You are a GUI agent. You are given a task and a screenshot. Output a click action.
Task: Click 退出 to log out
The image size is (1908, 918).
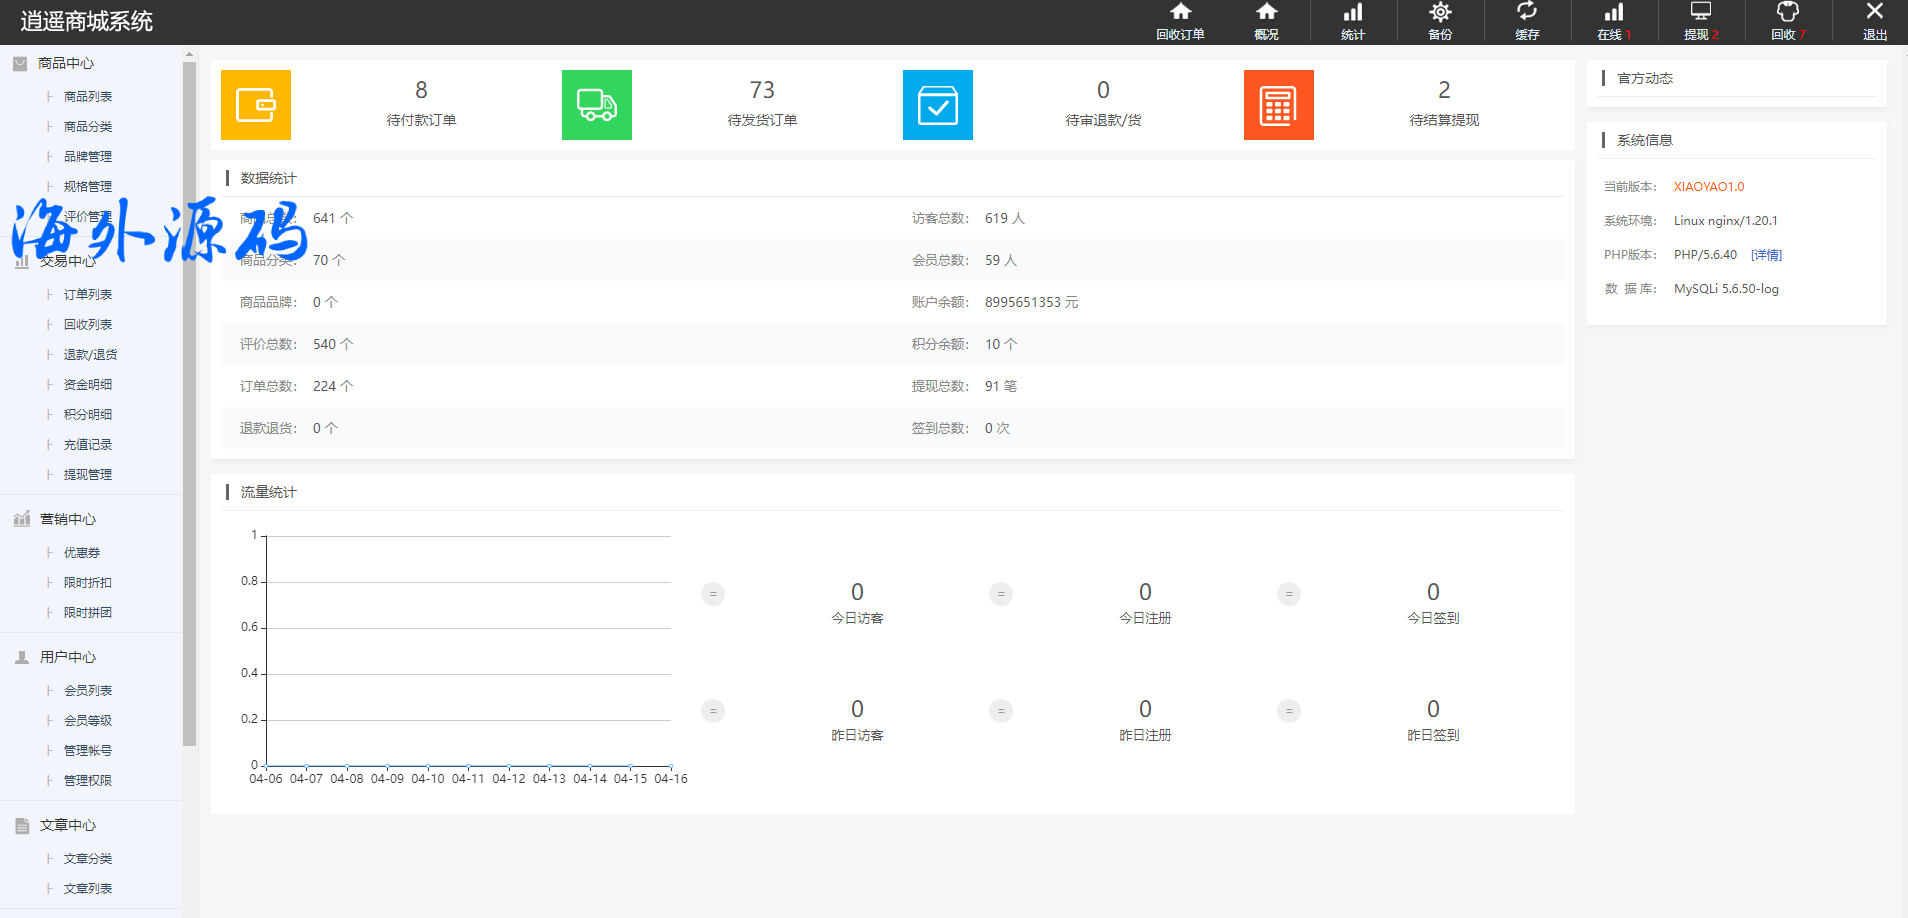1874,21
